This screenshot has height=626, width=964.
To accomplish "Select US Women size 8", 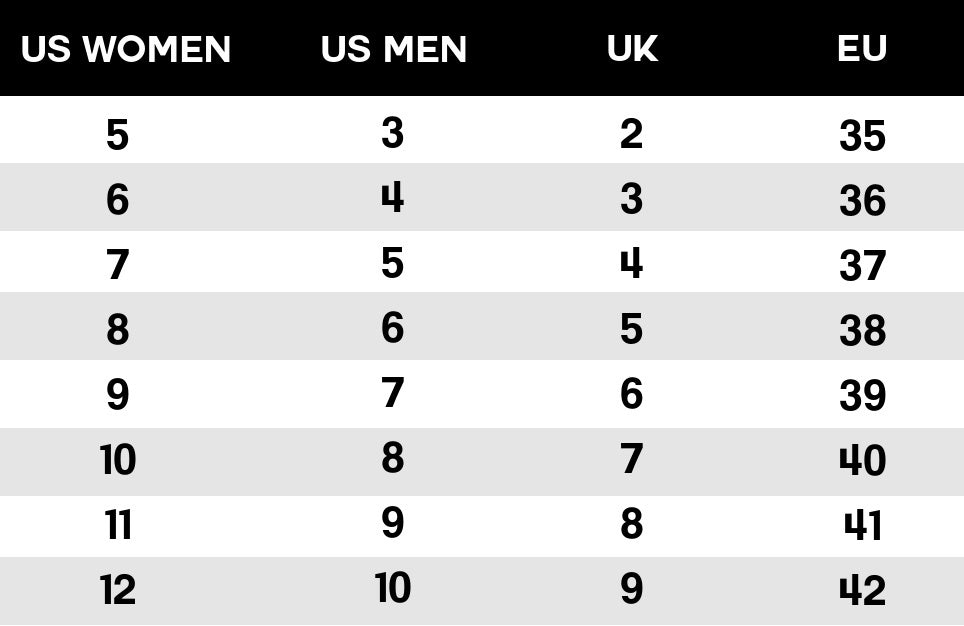I will [x=118, y=330].
